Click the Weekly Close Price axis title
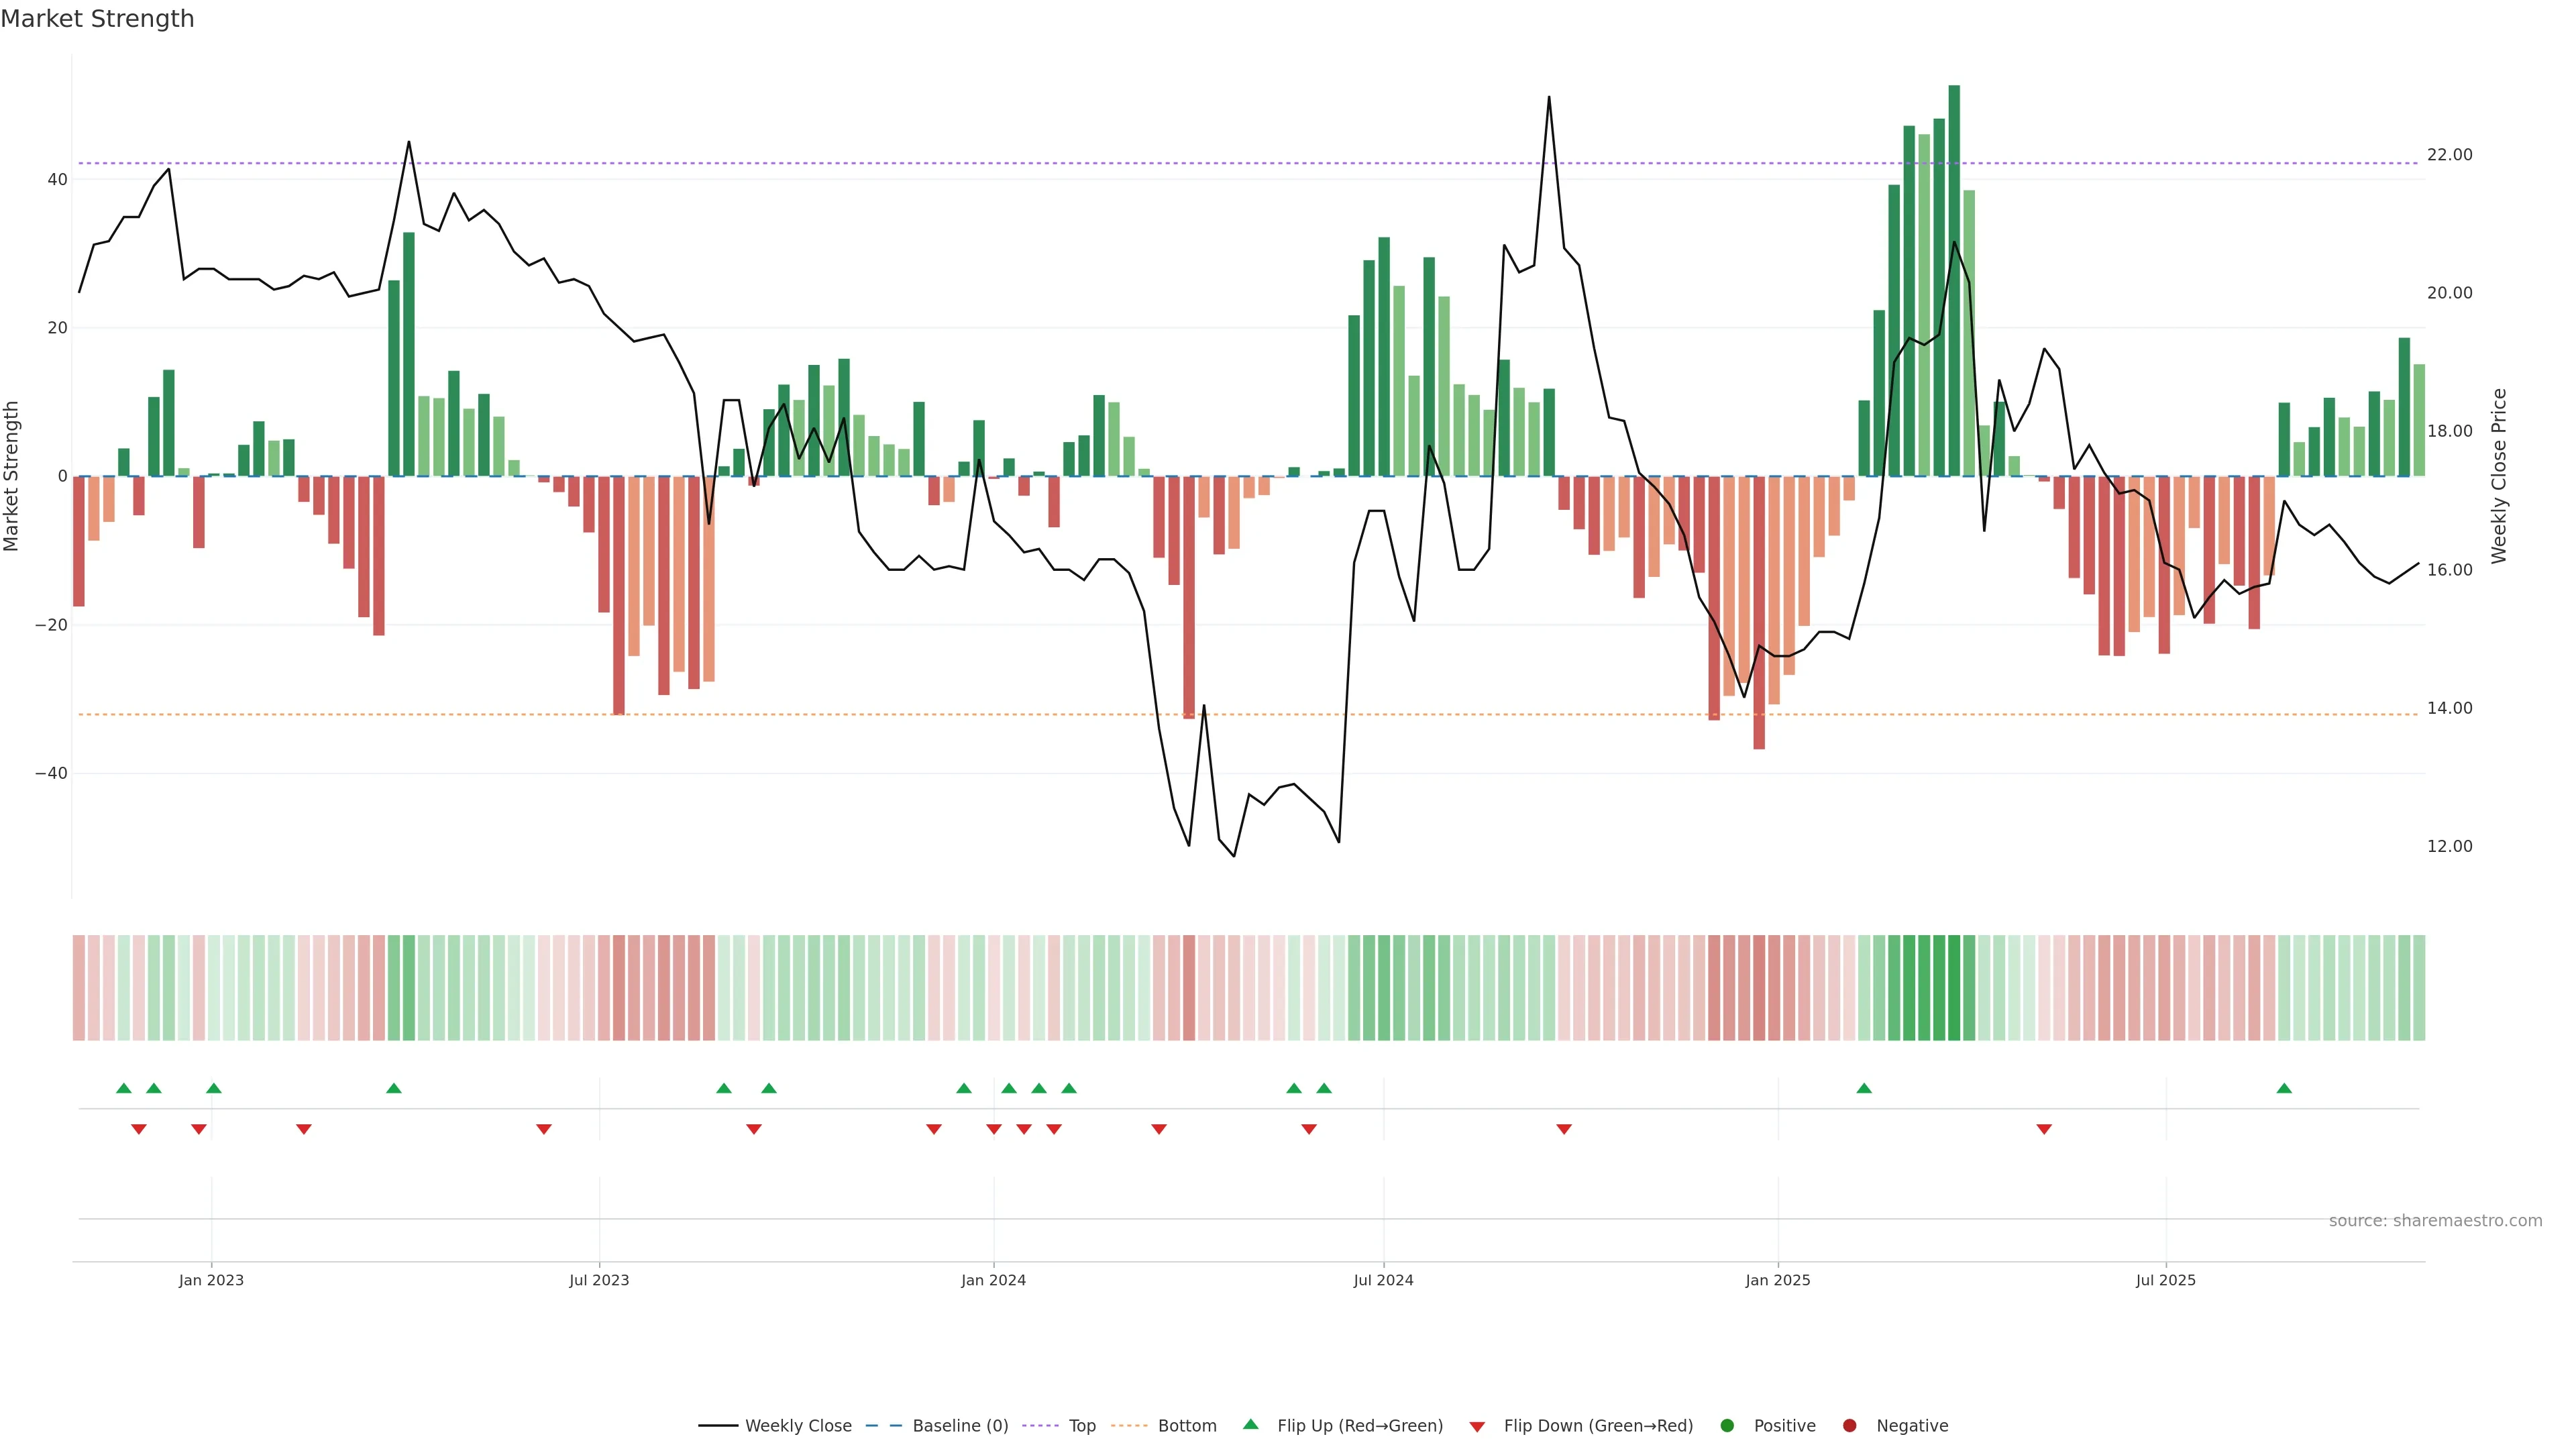 (2499, 476)
